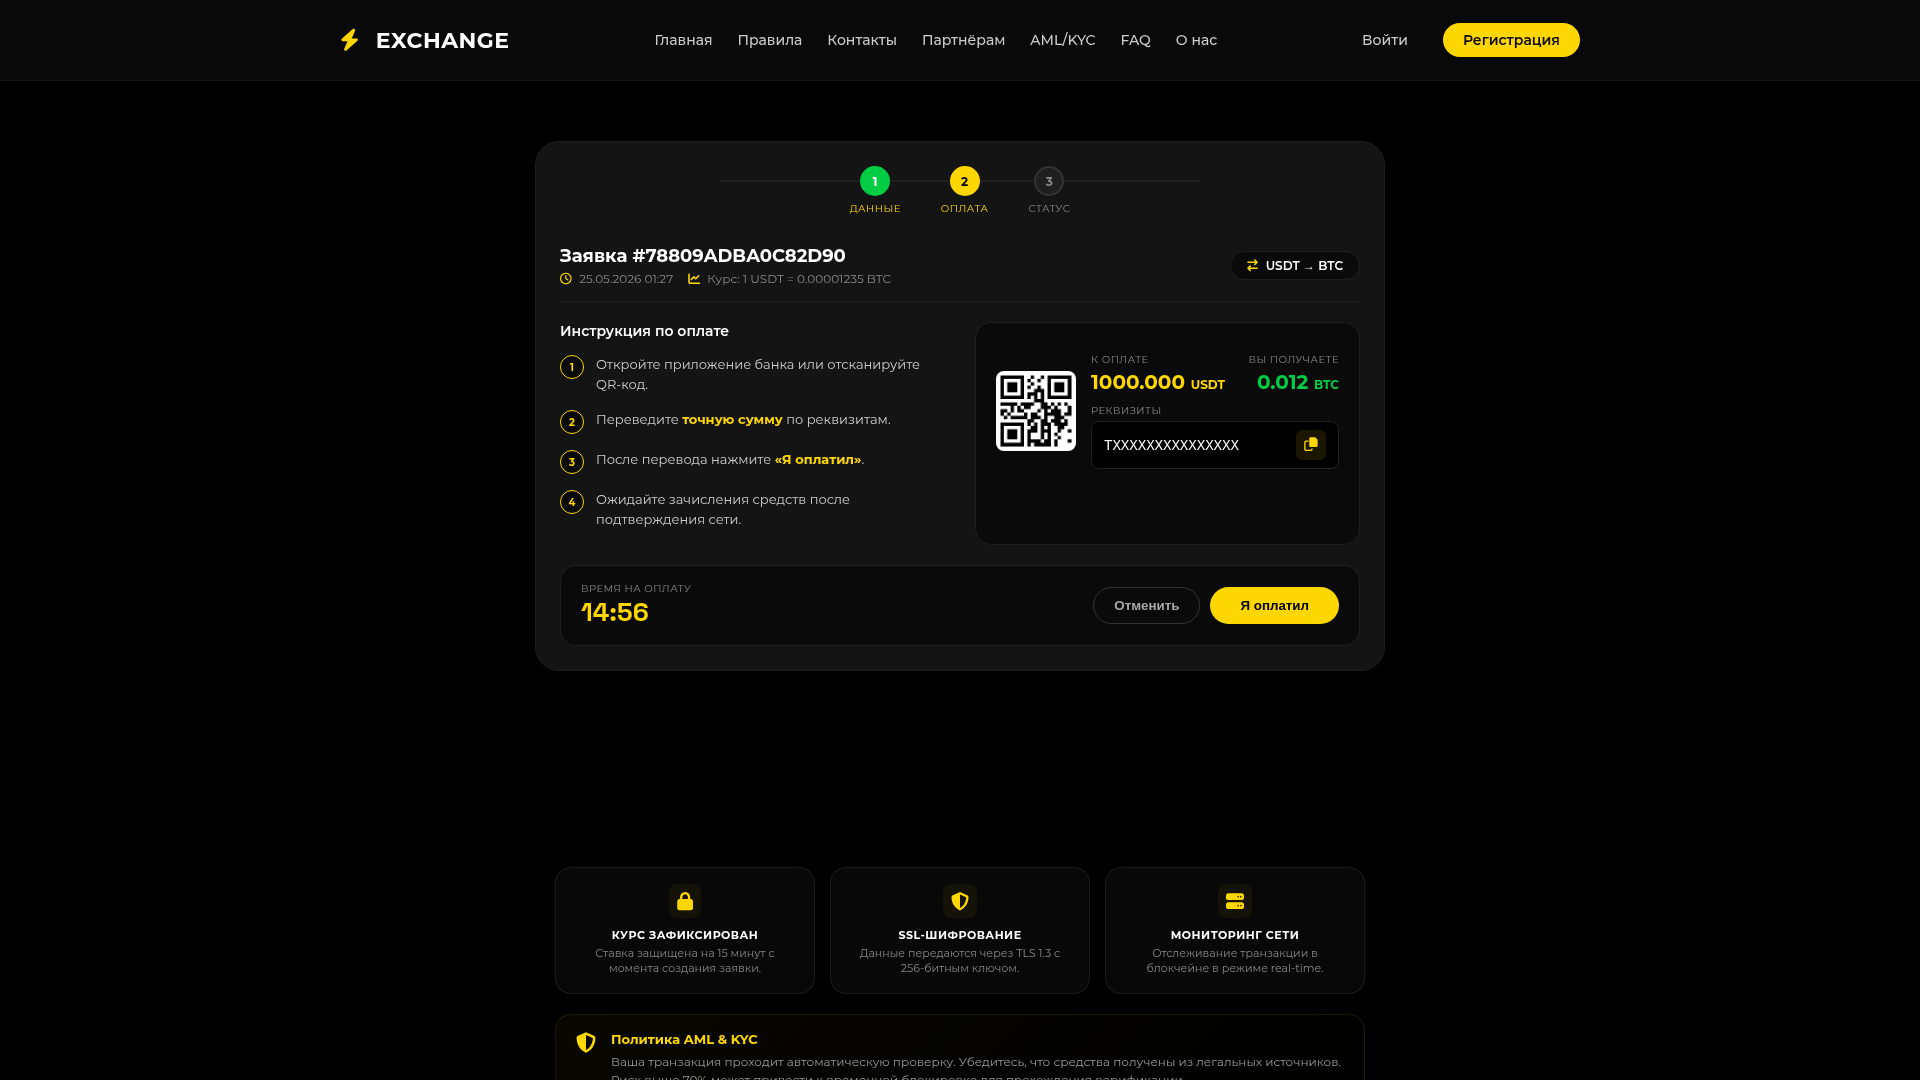This screenshot has width=1920, height=1080.
Task: Click the date 25.05.2026 01:27
Action: (626, 279)
